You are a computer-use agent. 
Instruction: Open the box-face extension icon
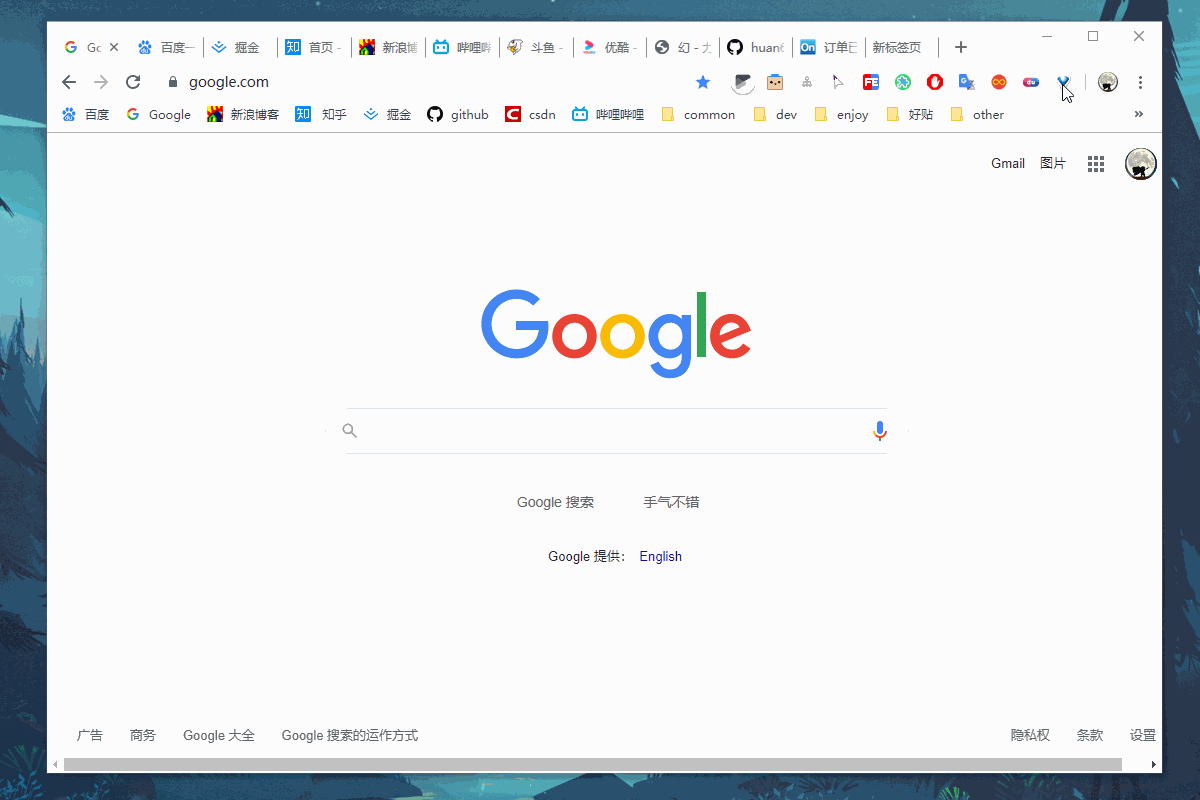point(775,82)
